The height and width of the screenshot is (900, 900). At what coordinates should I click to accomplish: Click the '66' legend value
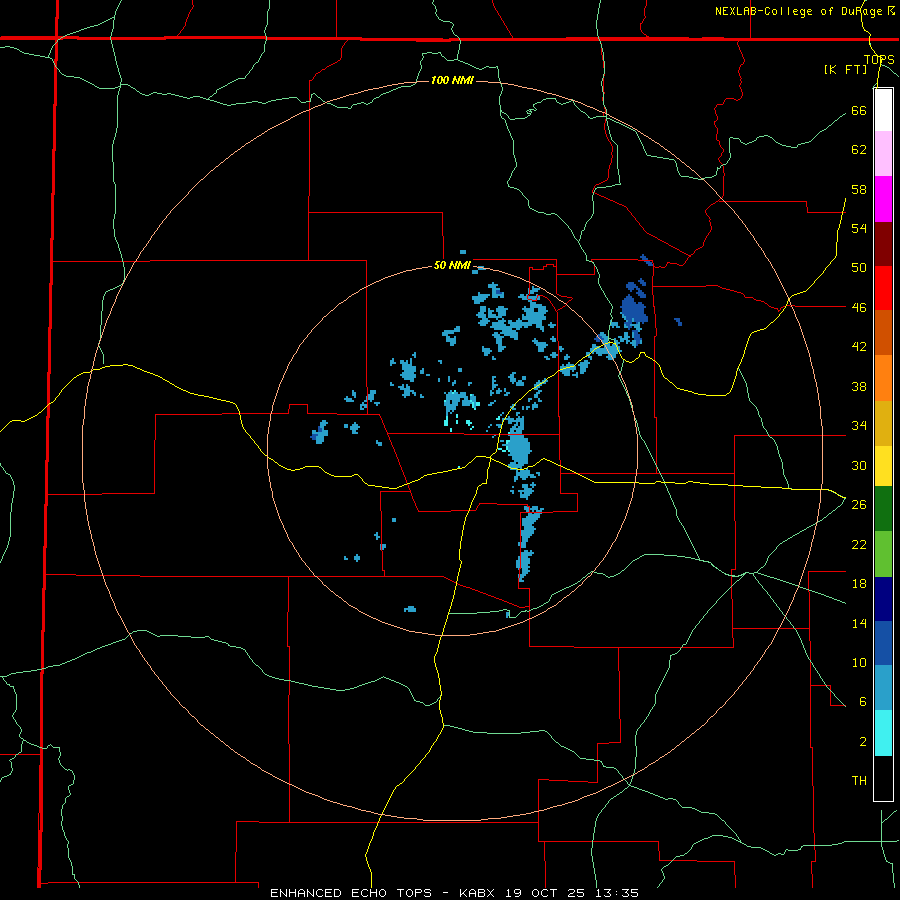[859, 110]
